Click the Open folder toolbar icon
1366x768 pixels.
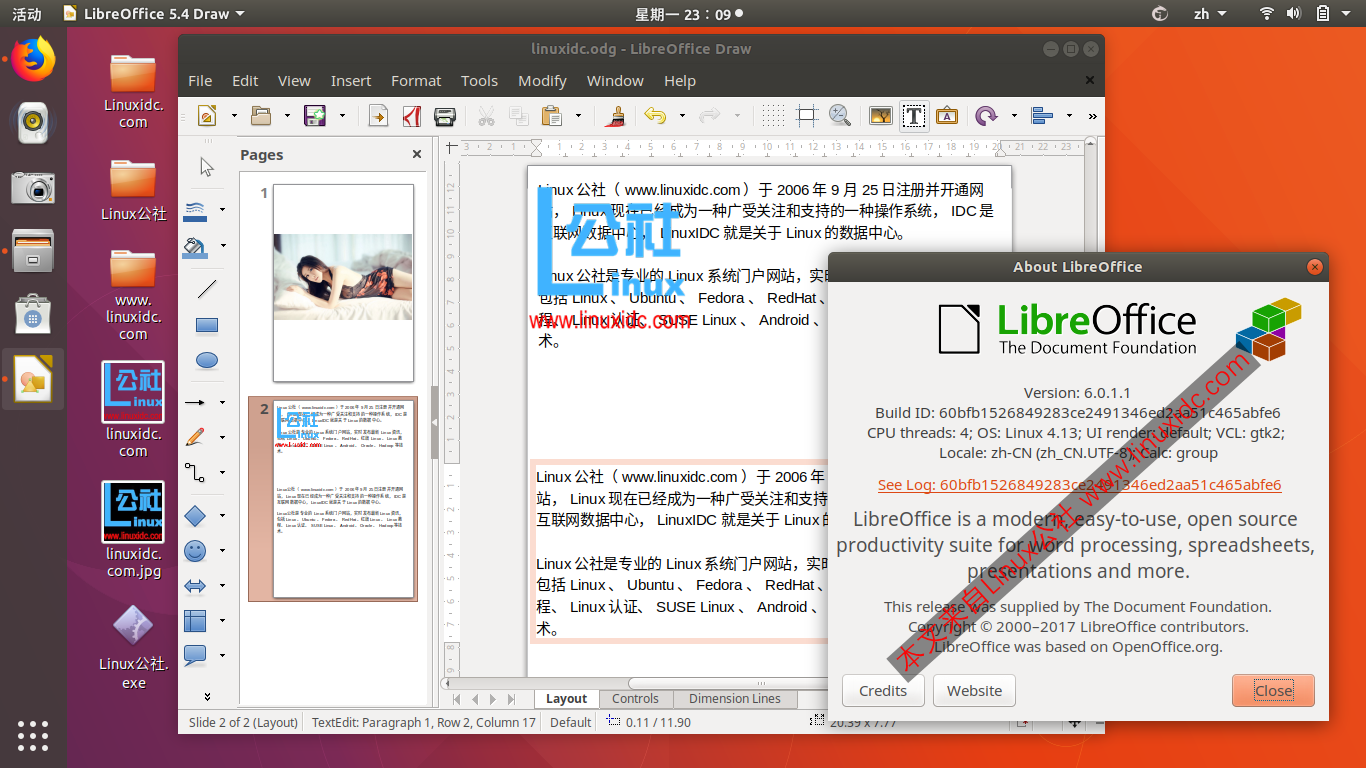[261, 116]
